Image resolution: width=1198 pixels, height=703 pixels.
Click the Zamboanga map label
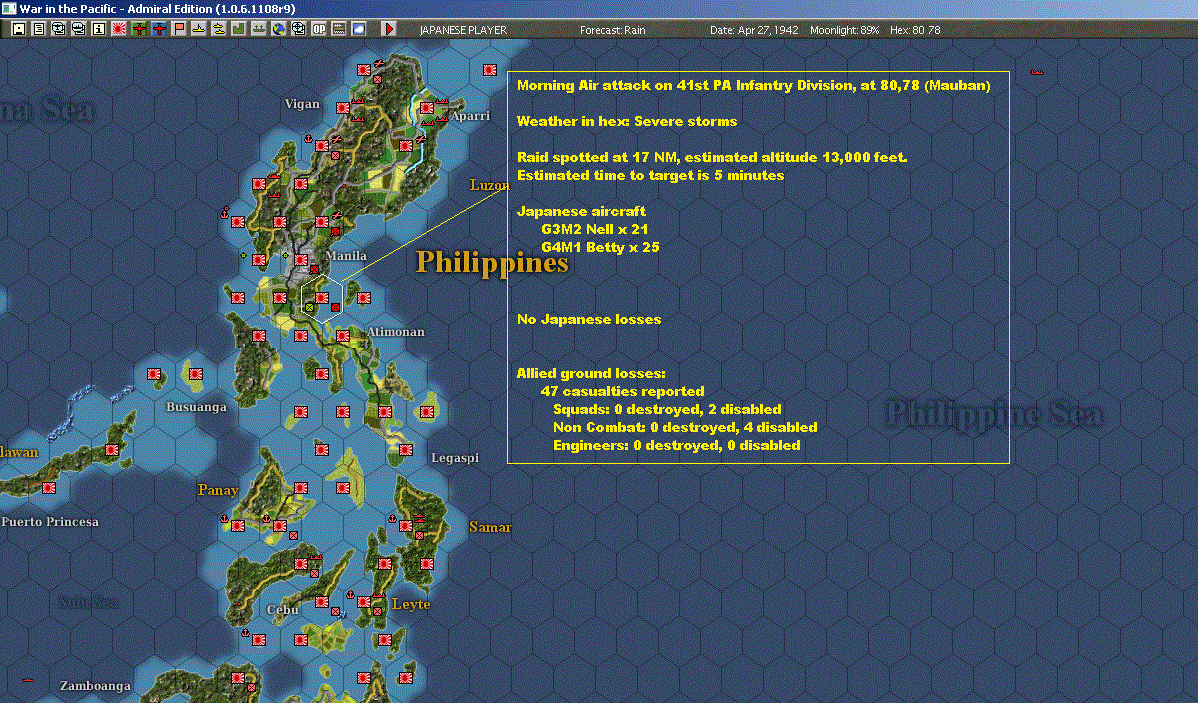(96, 685)
